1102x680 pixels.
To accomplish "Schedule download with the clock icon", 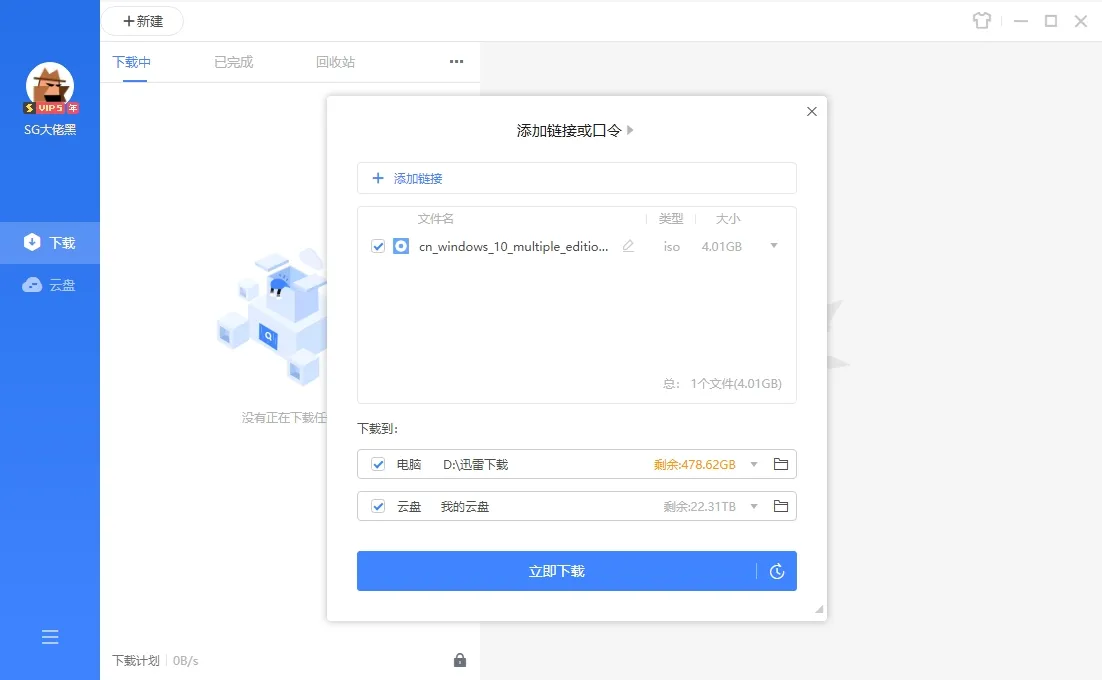I will (777, 571).
